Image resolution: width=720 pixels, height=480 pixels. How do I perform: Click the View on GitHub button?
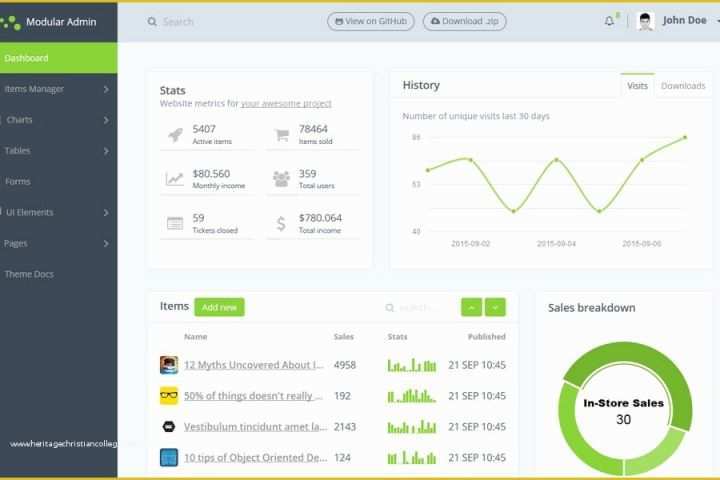coord(371,21)
